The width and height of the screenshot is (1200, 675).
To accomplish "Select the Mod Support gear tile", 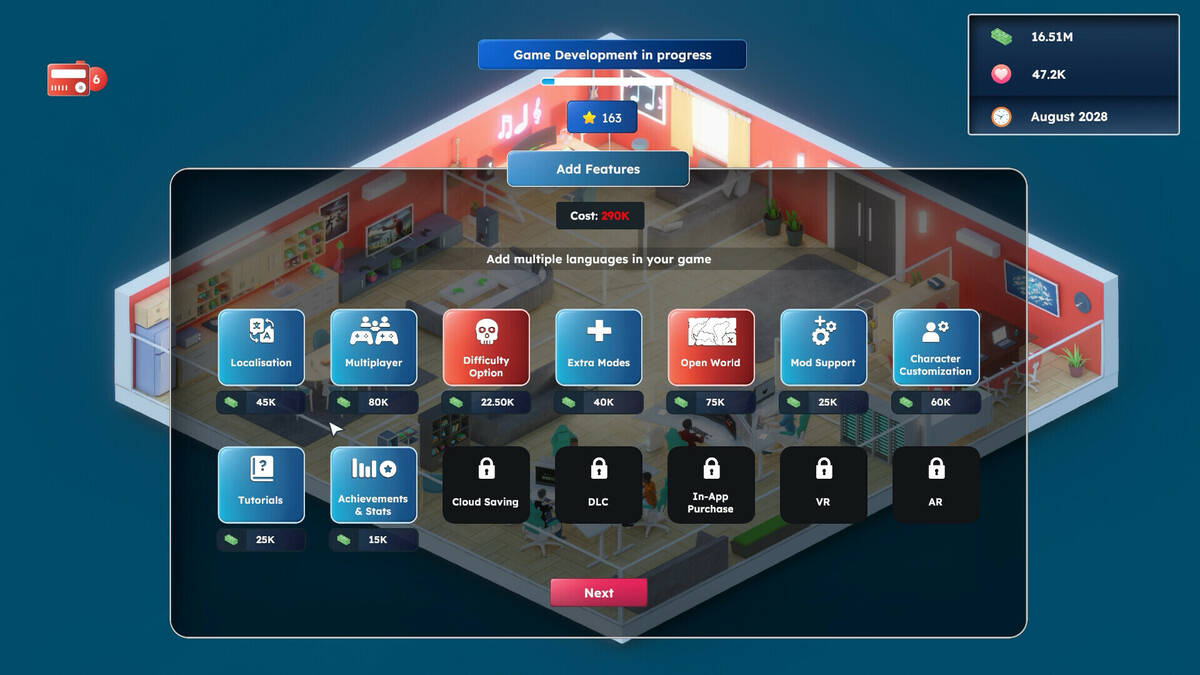I will click(x=823, y=347).
